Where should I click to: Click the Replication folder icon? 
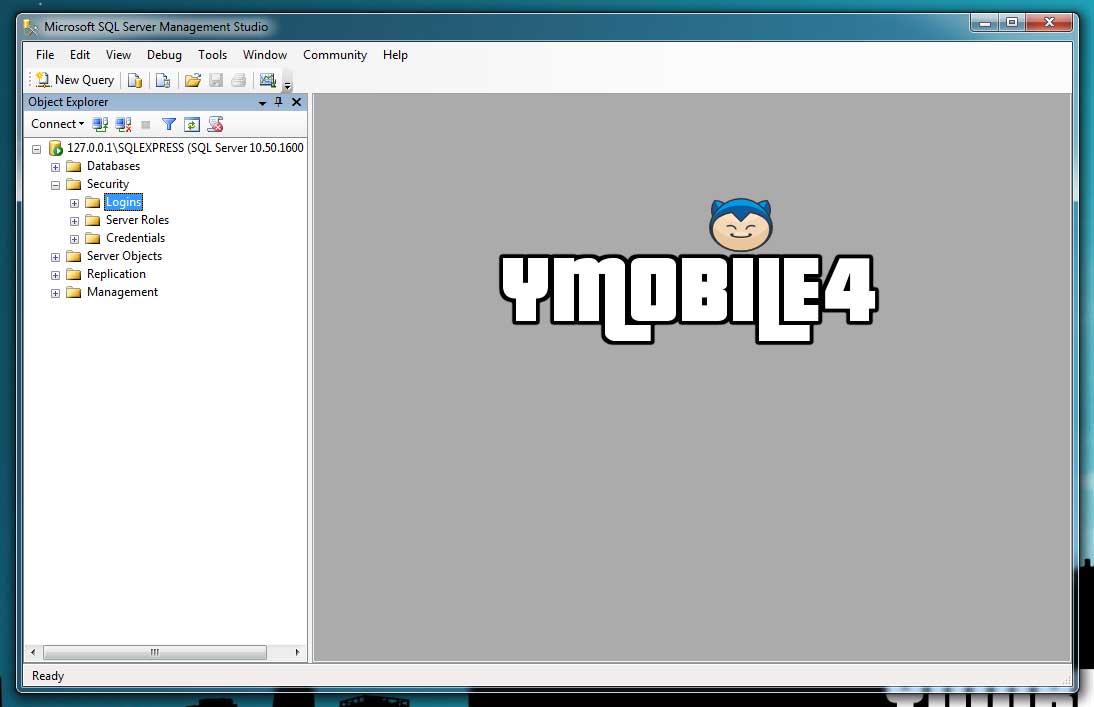(x=73, y=275)
